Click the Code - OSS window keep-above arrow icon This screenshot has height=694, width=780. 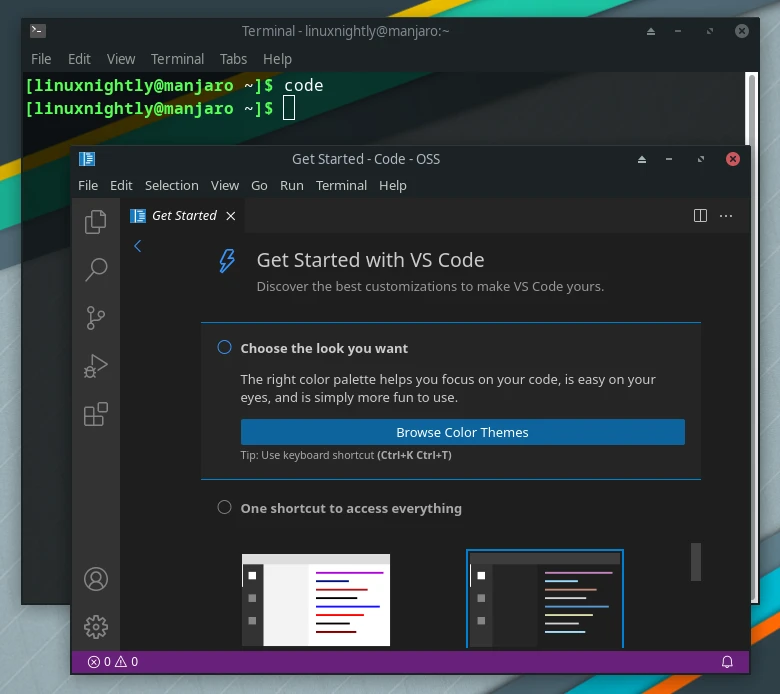point(642,159)
